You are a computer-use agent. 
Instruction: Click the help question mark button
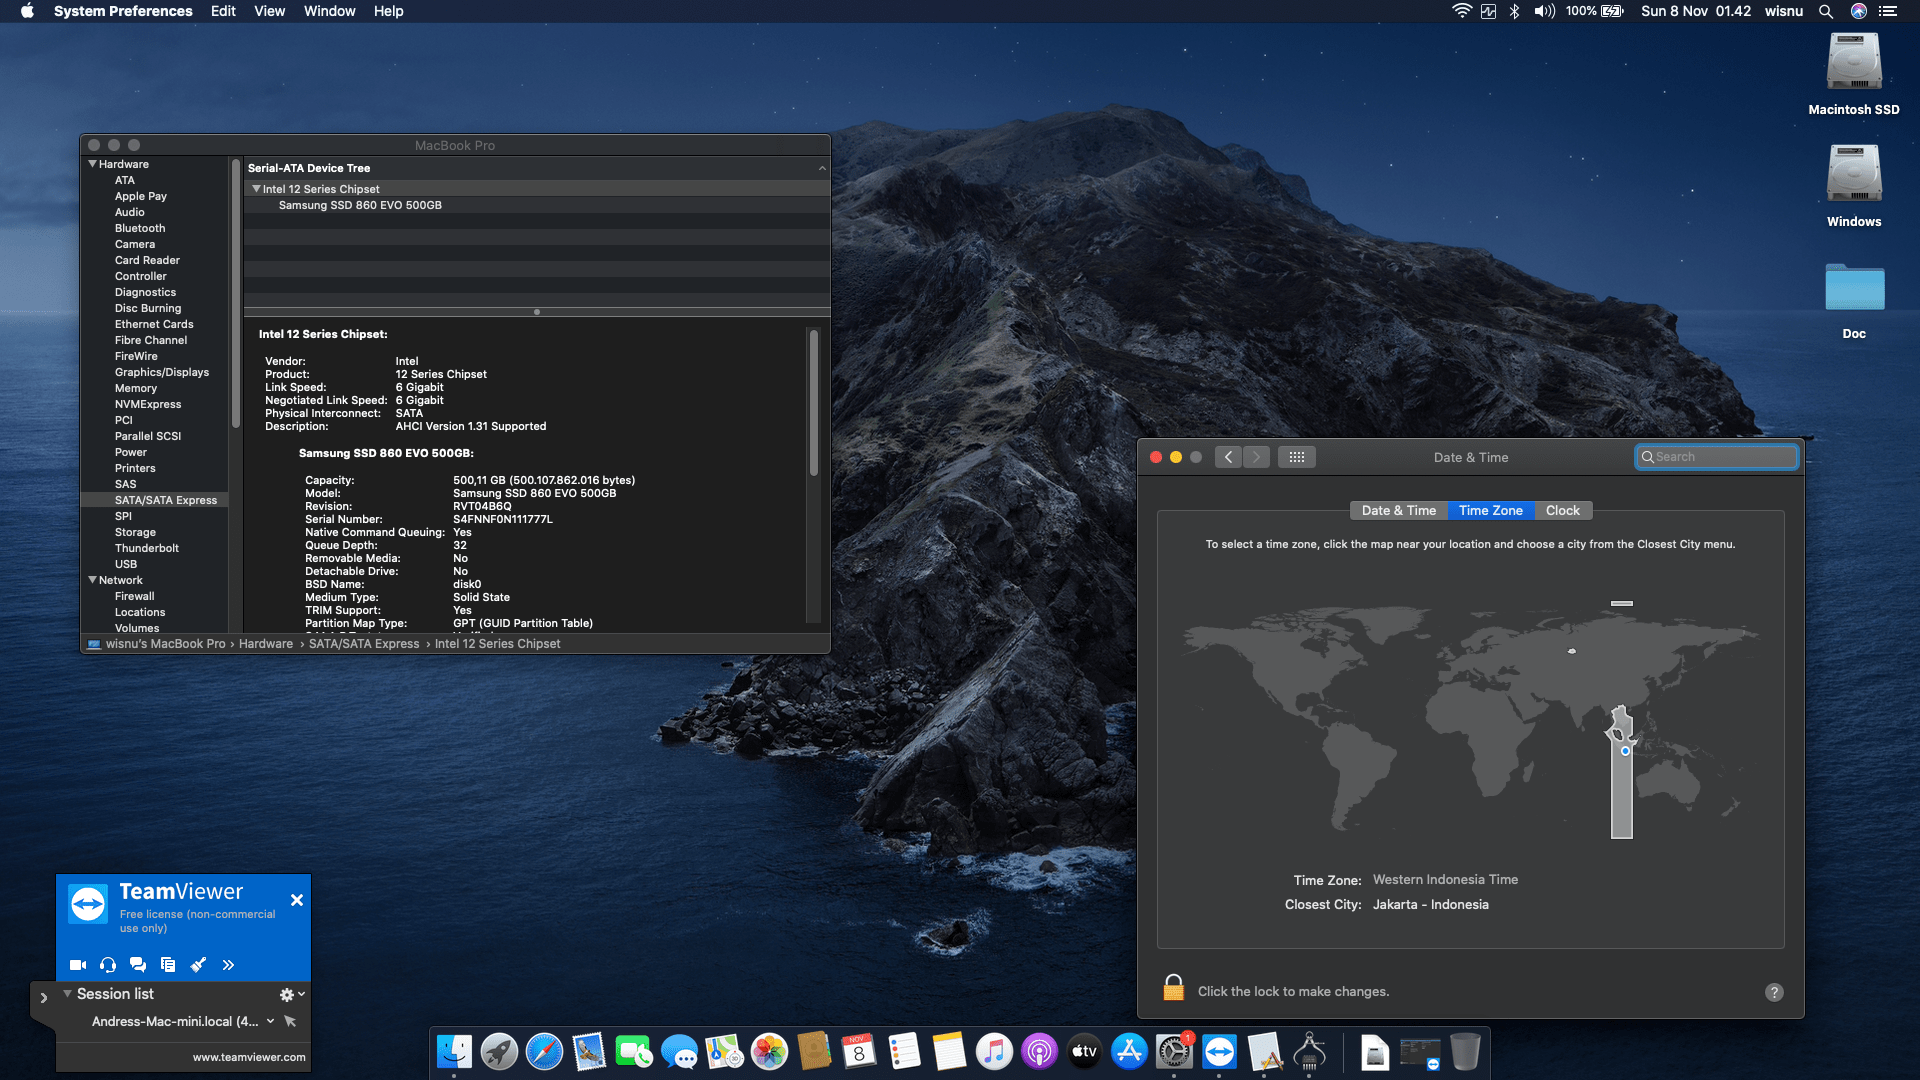coord(1775,992)
